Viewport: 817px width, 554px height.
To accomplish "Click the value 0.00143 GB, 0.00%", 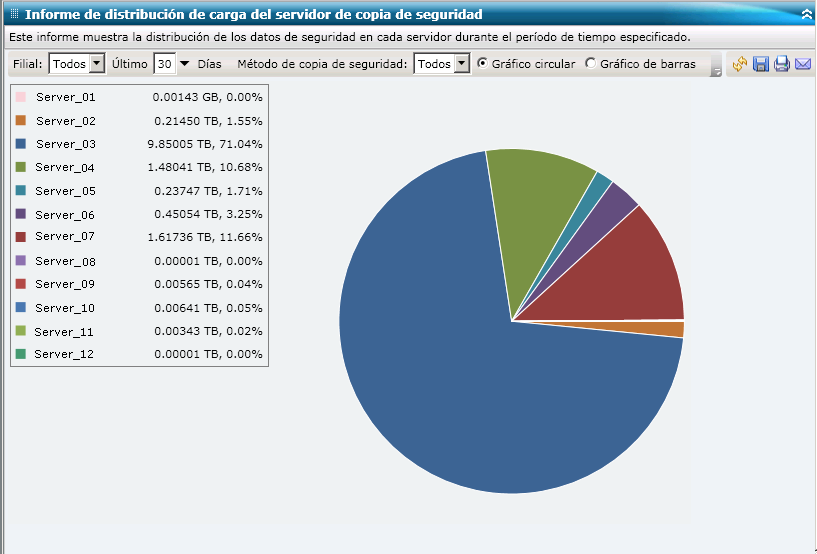I will coord(207,97).
